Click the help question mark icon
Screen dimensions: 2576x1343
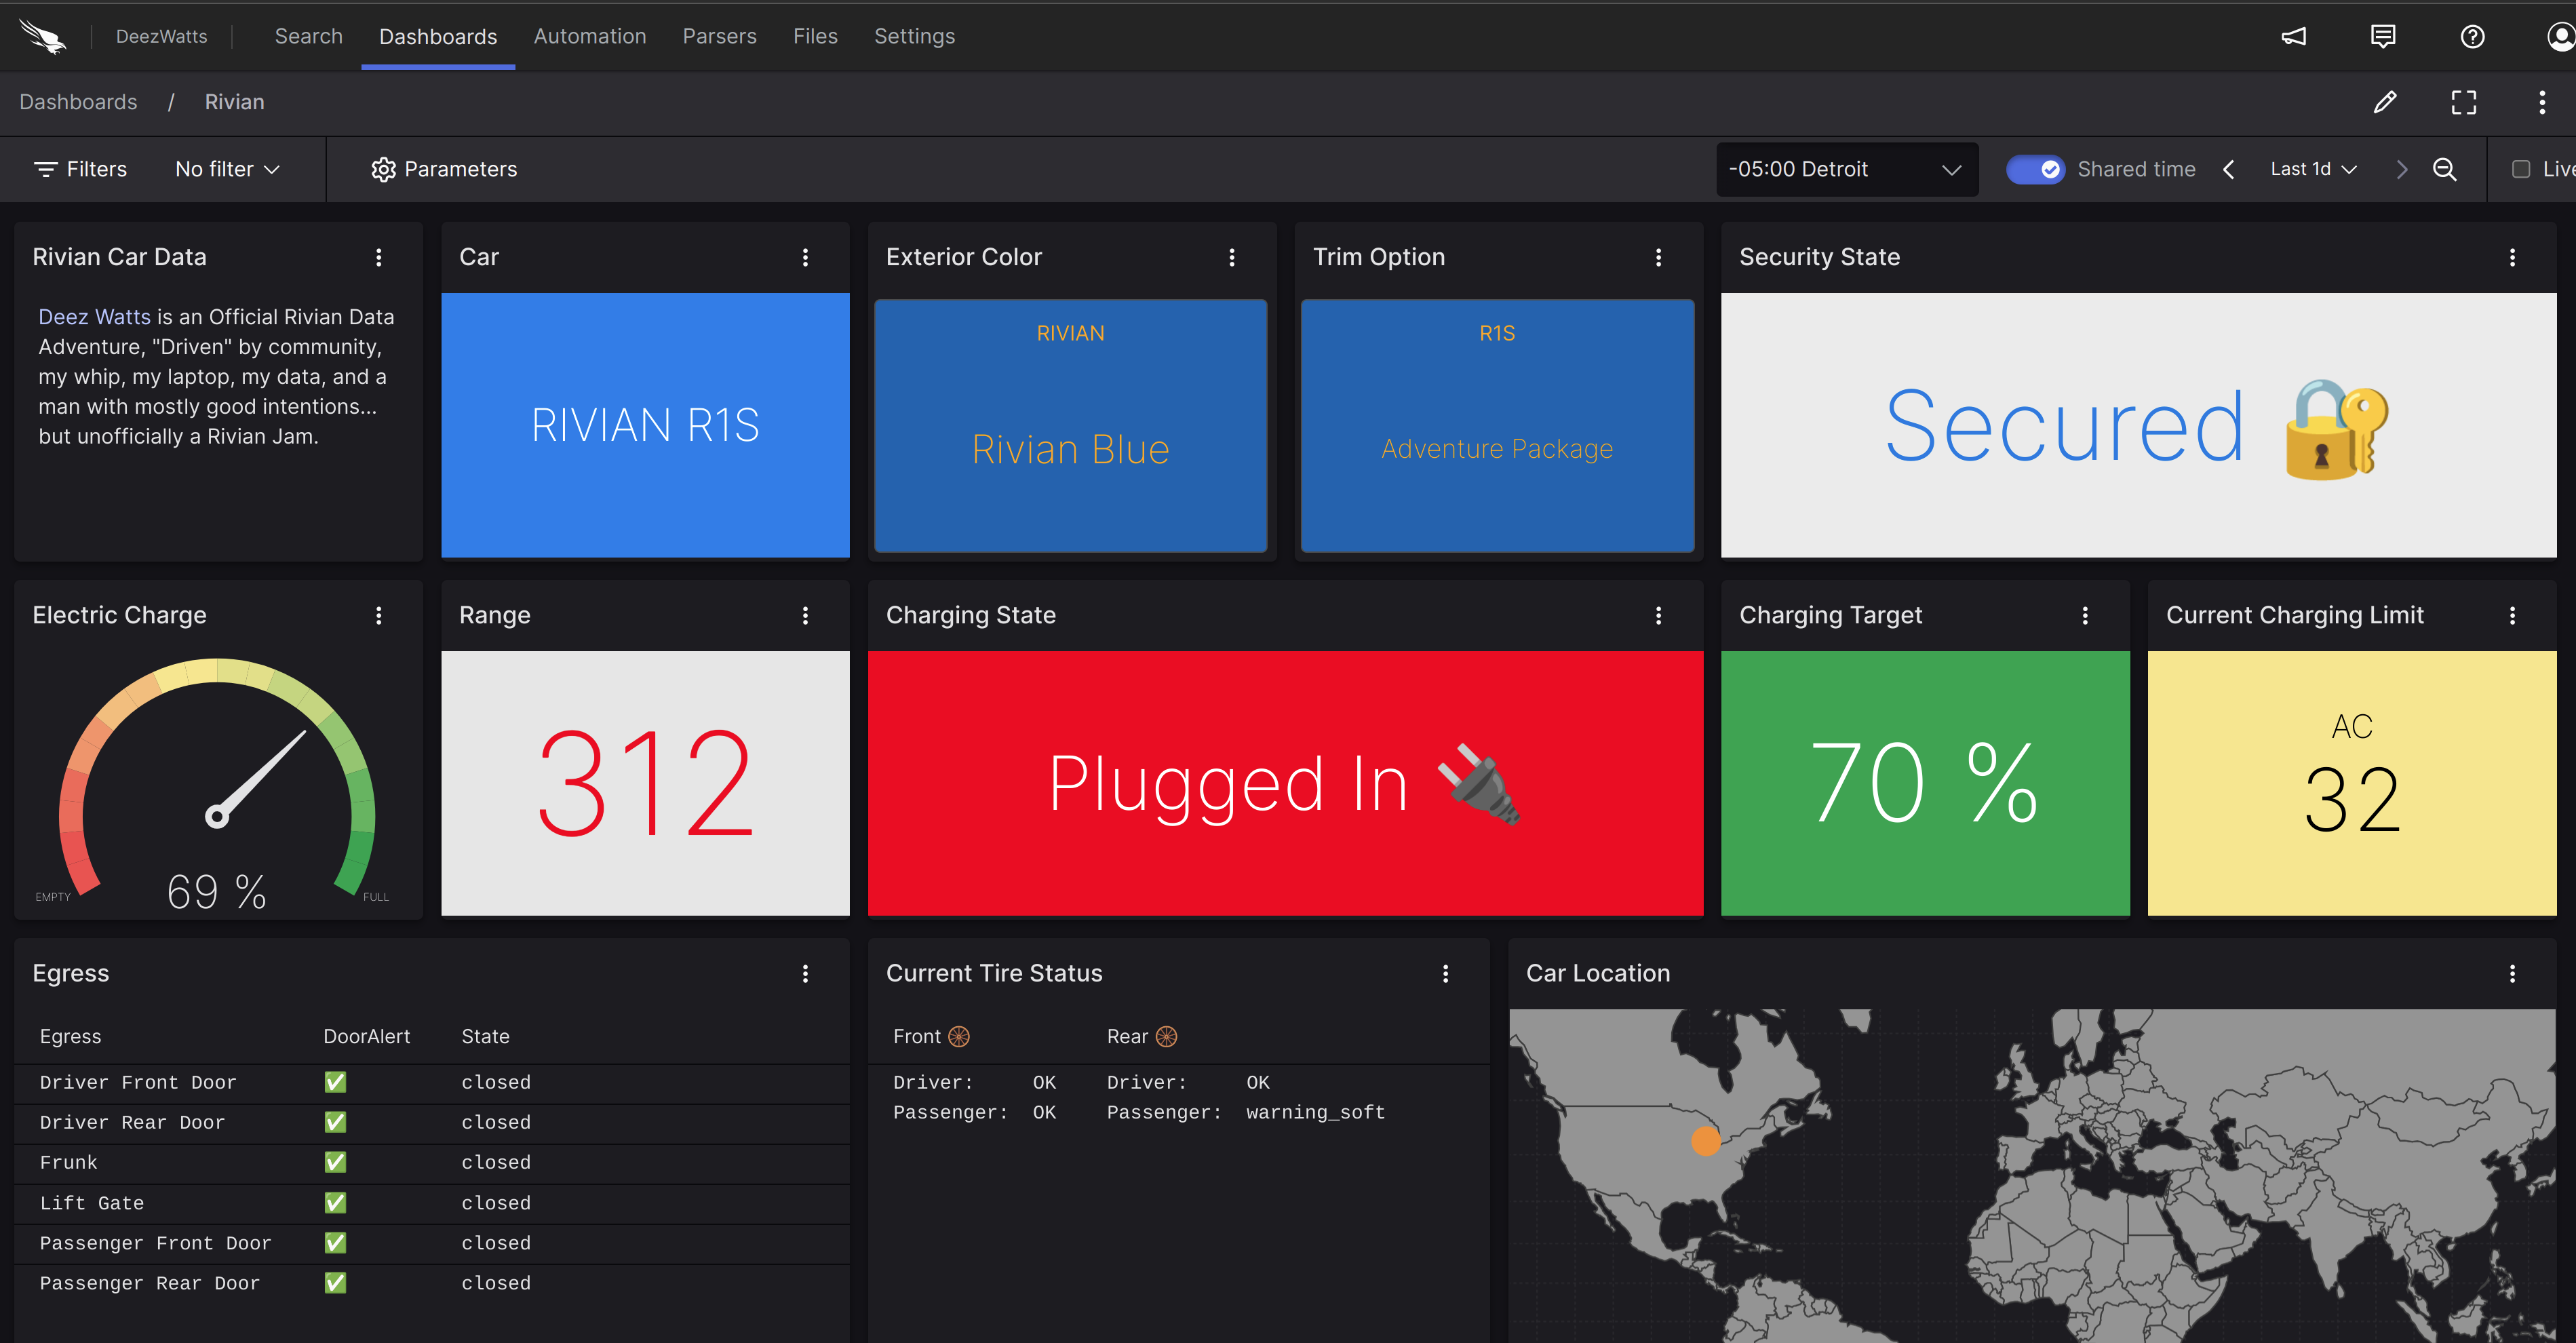coord(2472,37)
